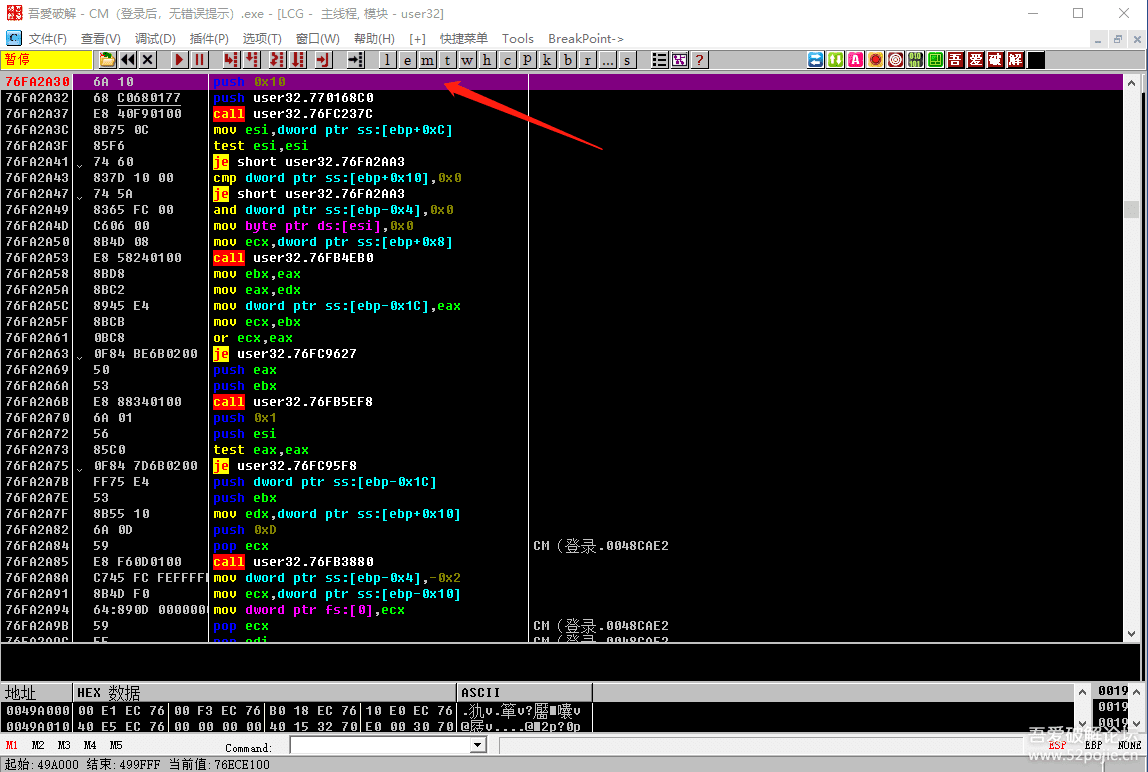Switch to memory tab M1

point(12,745)
